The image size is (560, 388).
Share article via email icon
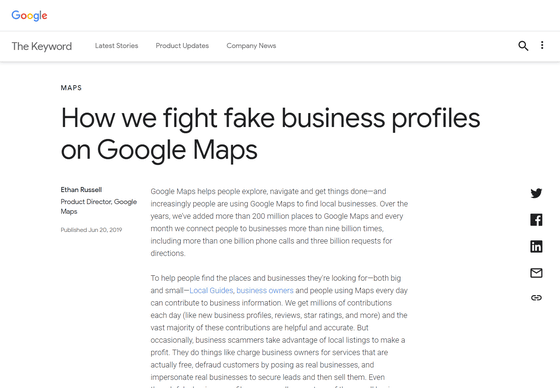[x=536, y=273]
